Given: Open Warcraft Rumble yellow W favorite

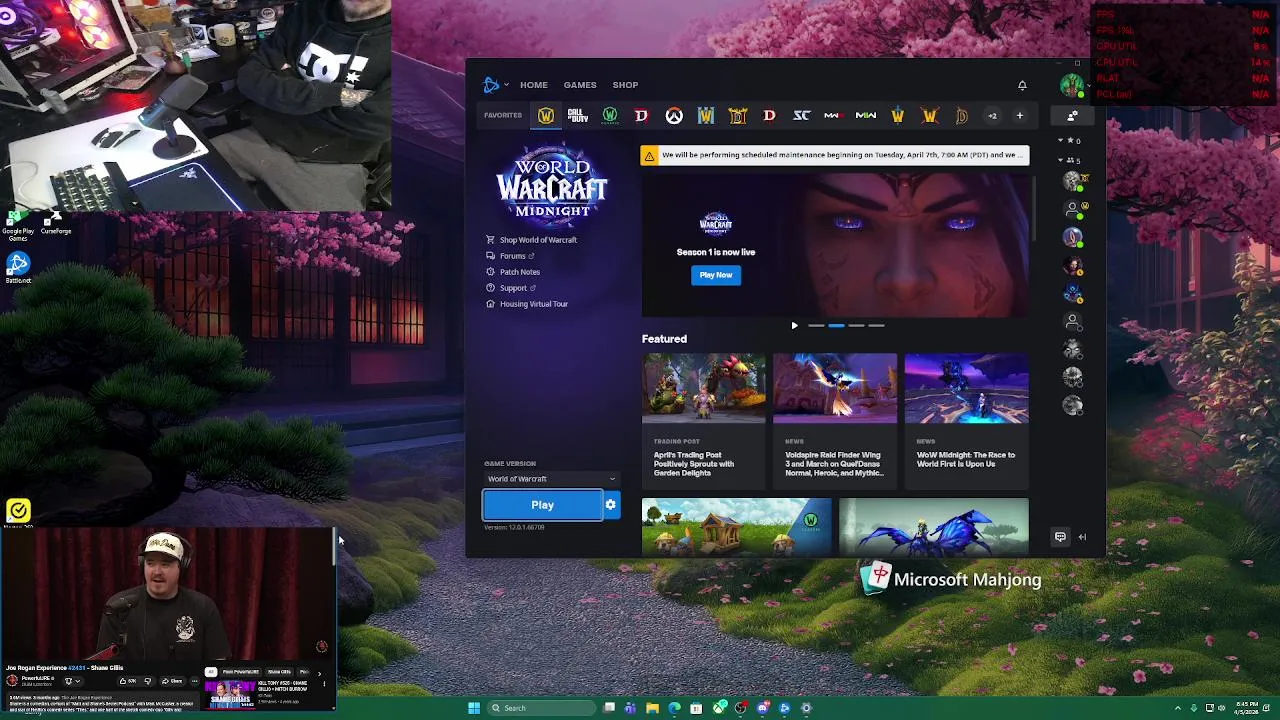Looking at the screenshot, I should click(x=898, y=116).
